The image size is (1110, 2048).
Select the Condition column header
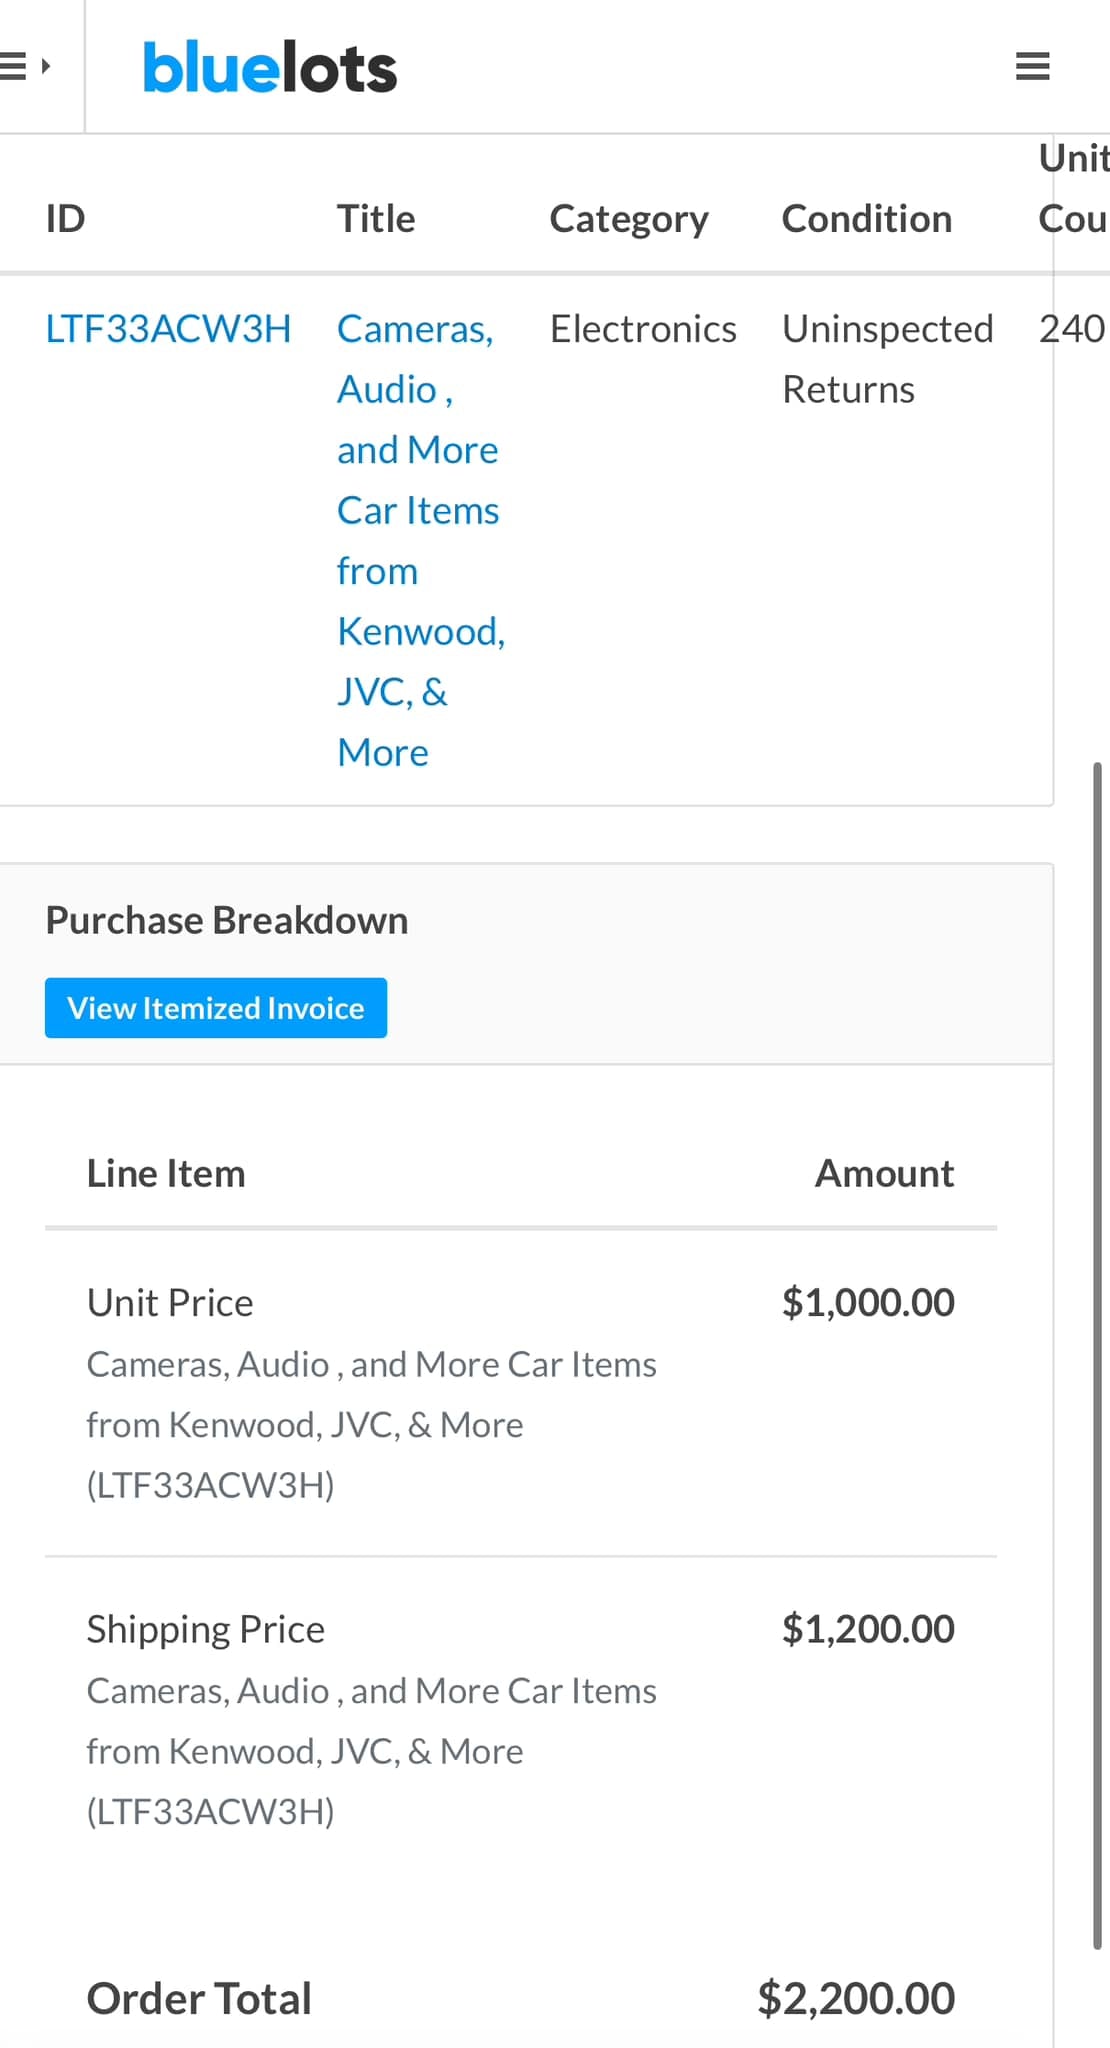[x=867, y=219]
